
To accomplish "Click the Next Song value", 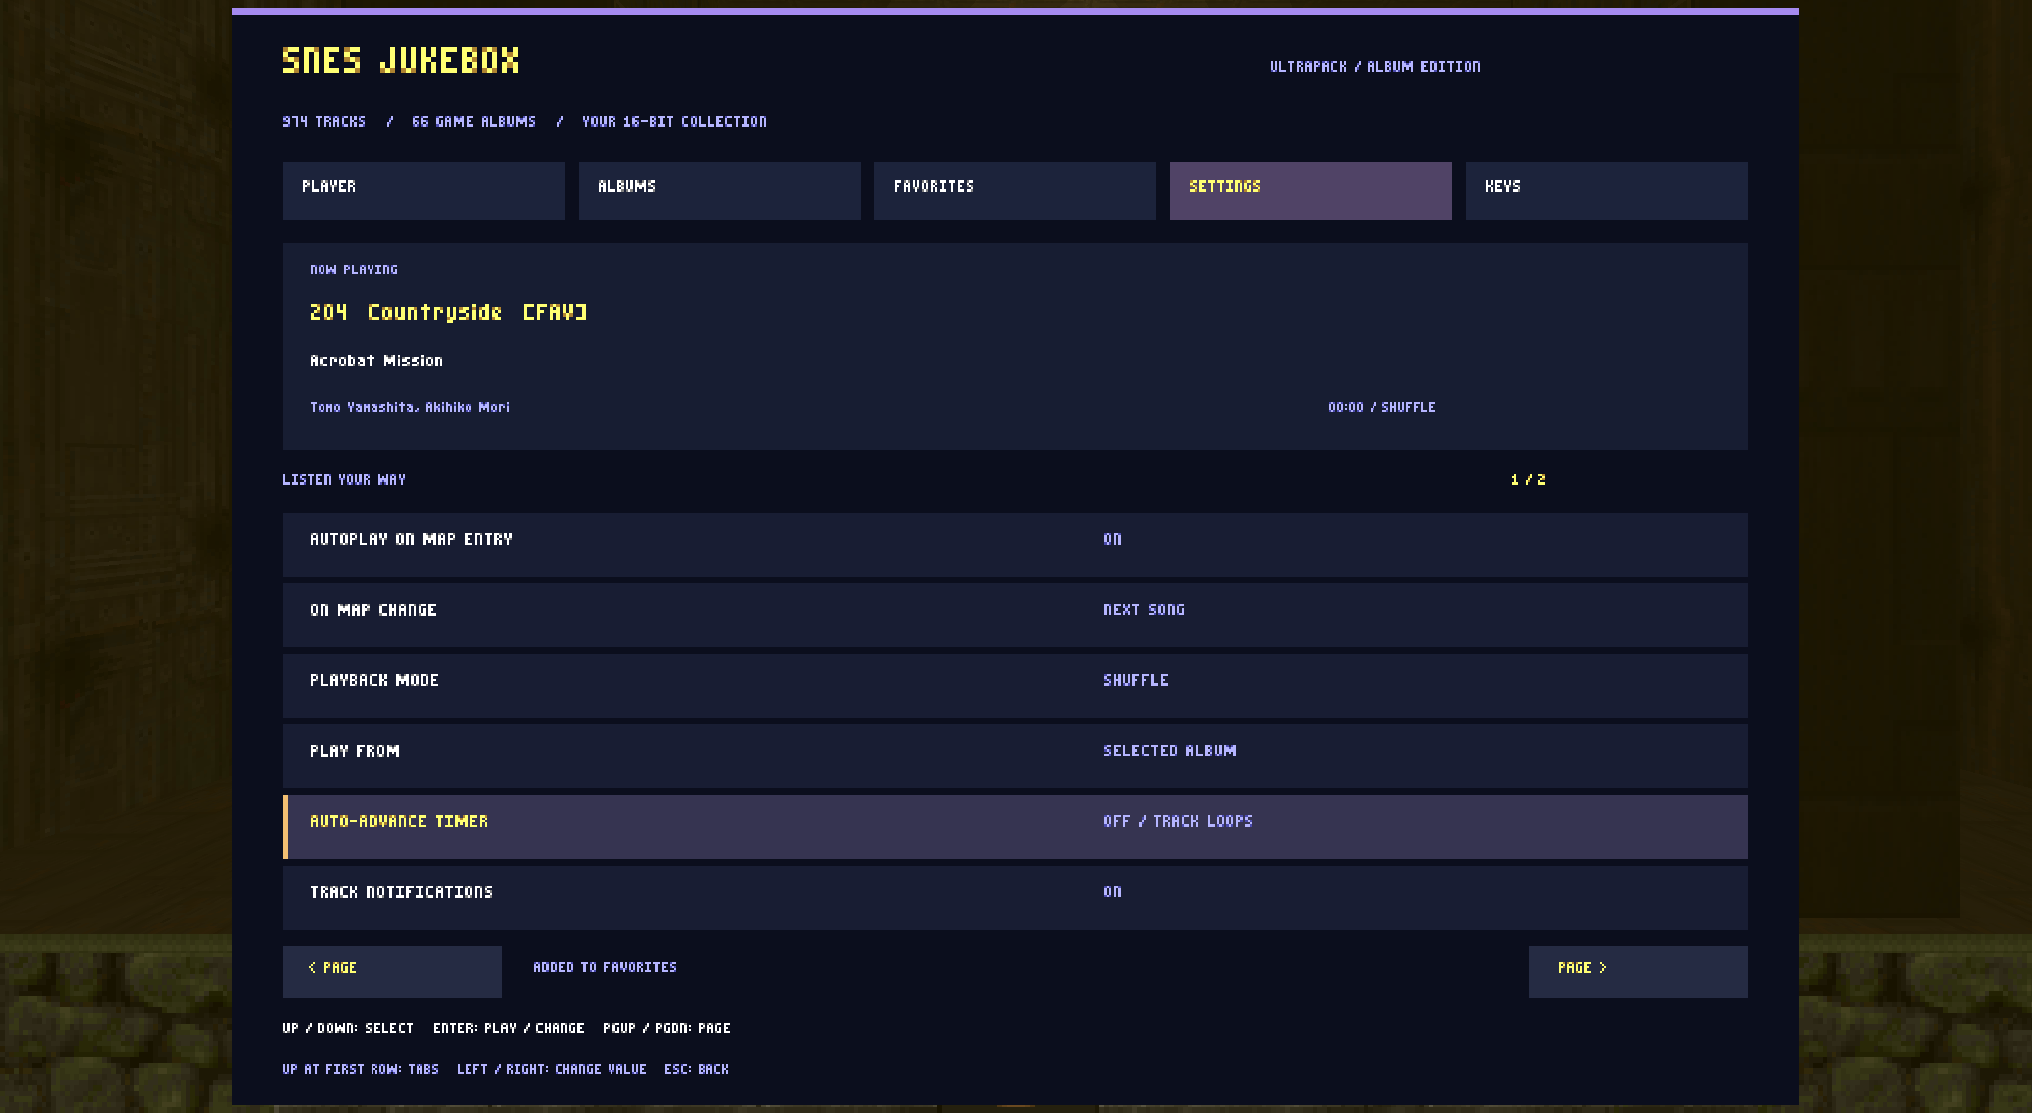I will point(1144,610).
